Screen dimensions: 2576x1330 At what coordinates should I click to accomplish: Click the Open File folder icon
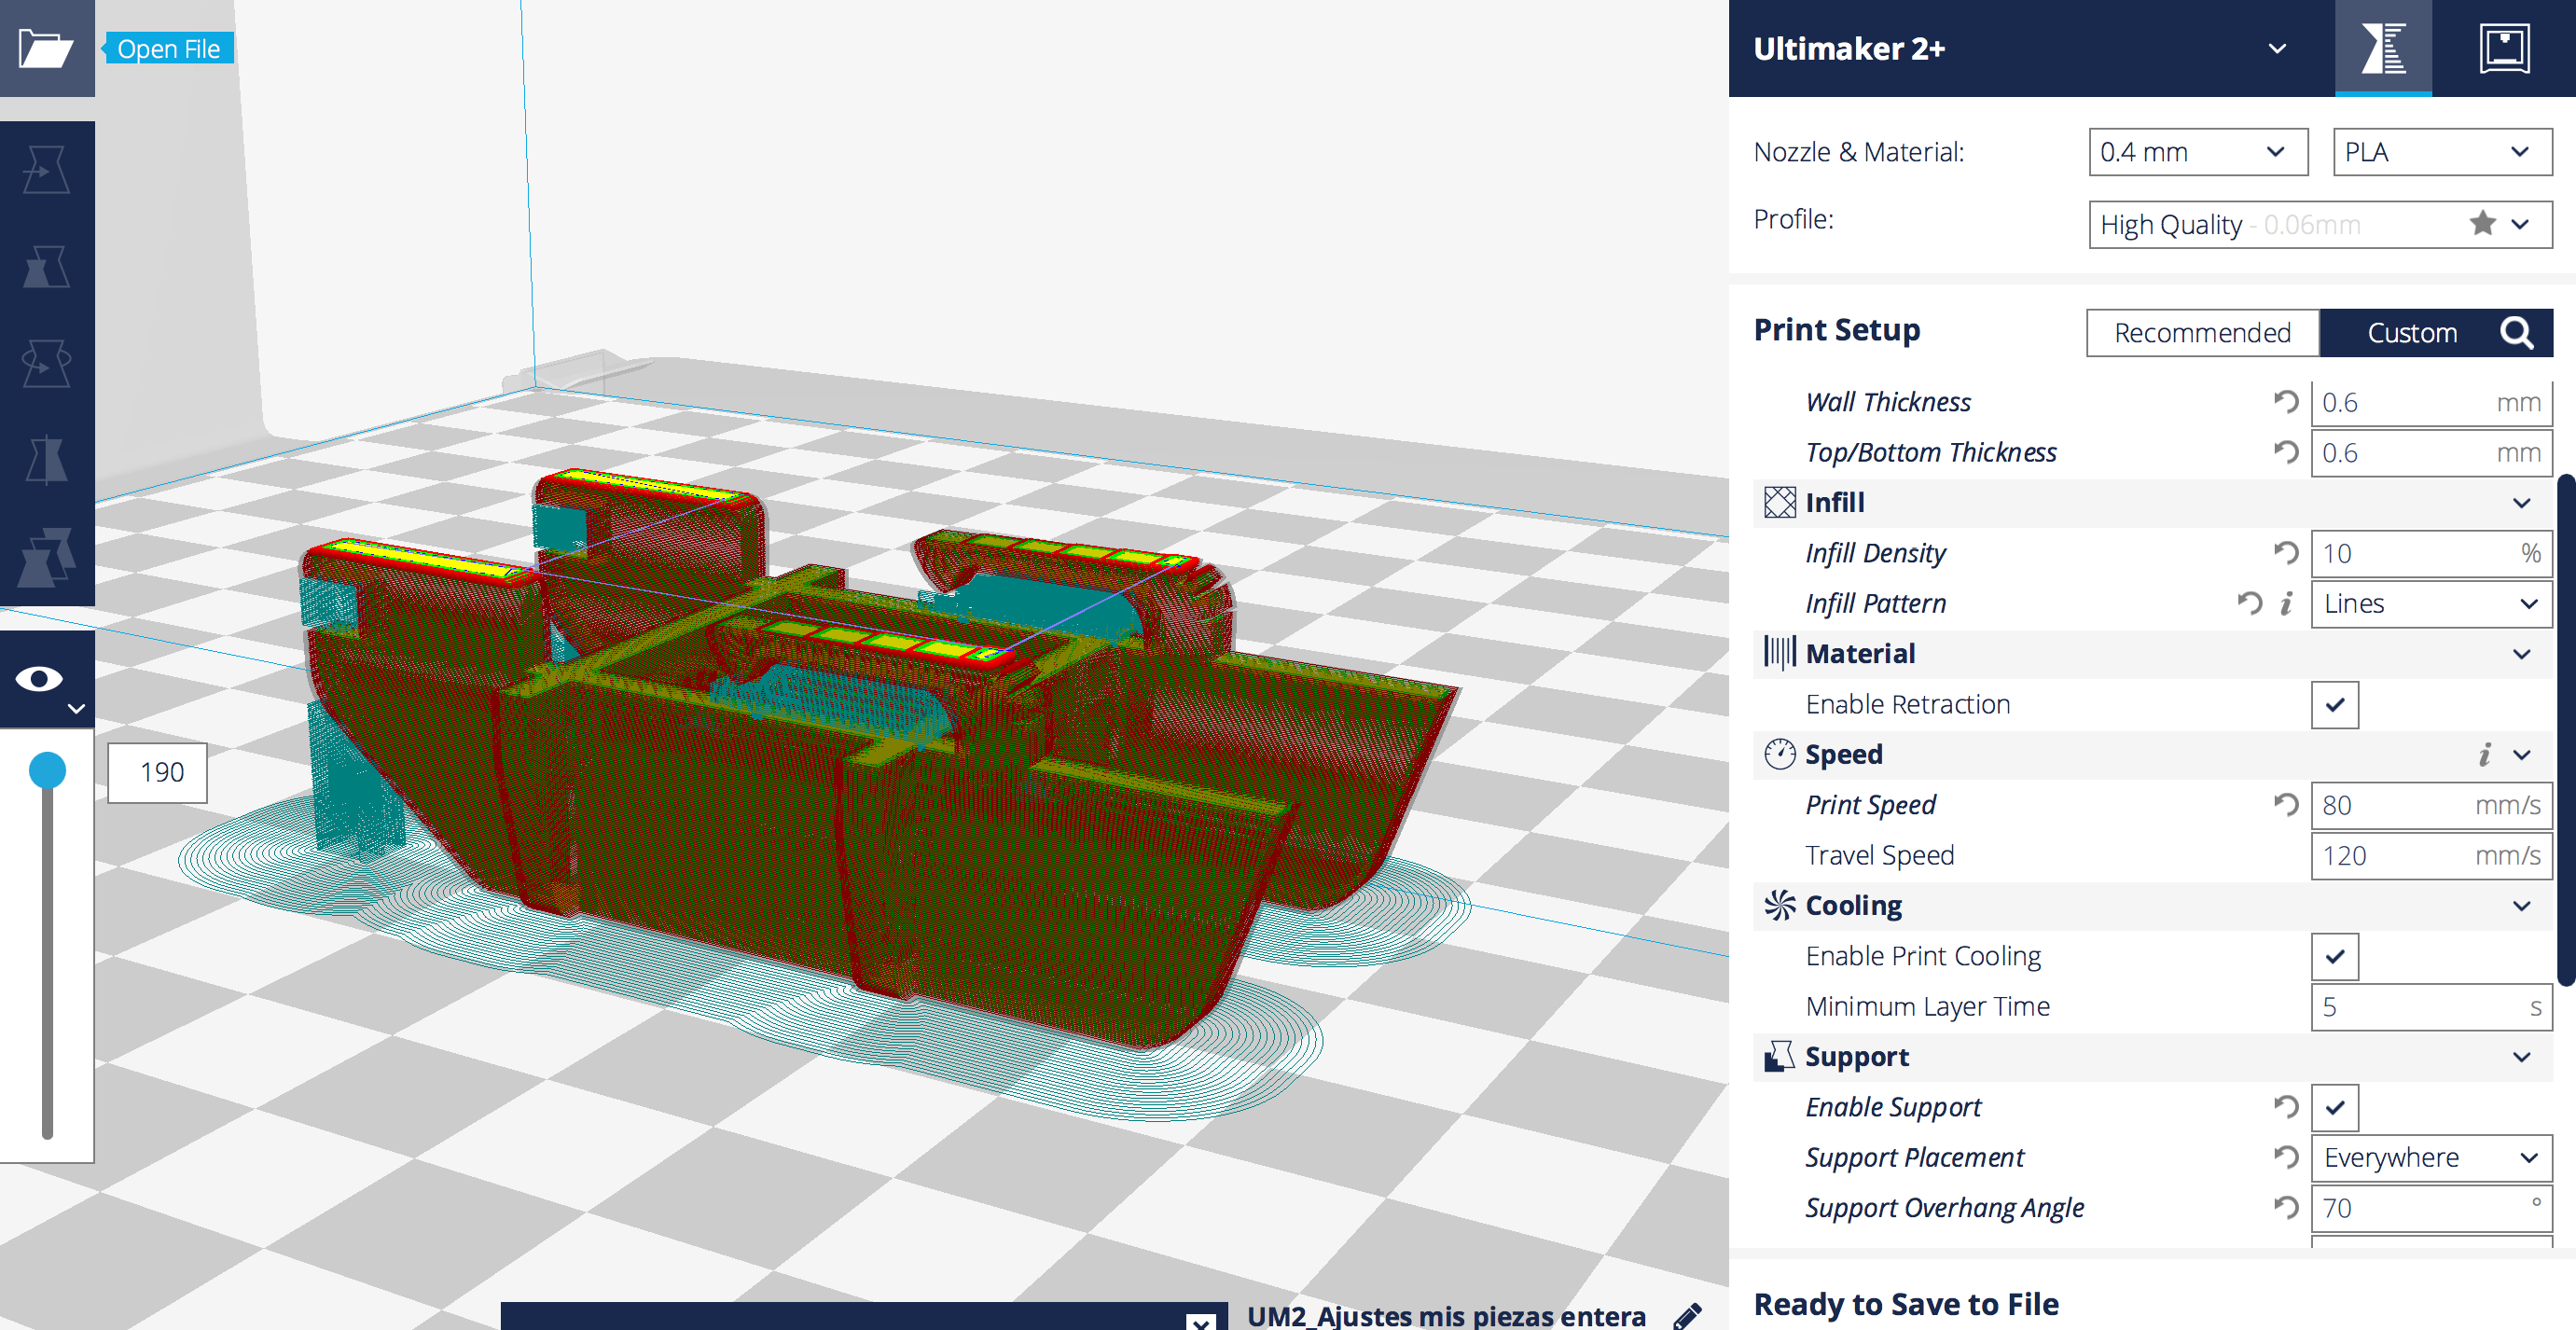pos(46,48)
